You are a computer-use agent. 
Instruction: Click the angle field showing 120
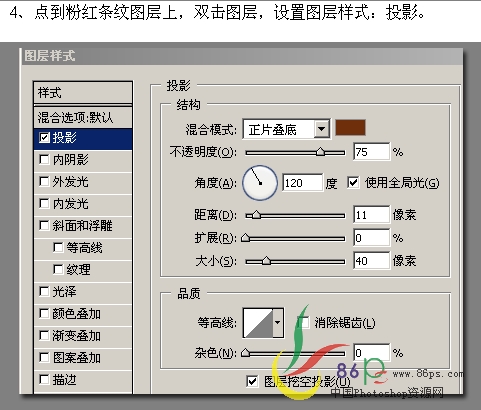(x=303, y=183)
